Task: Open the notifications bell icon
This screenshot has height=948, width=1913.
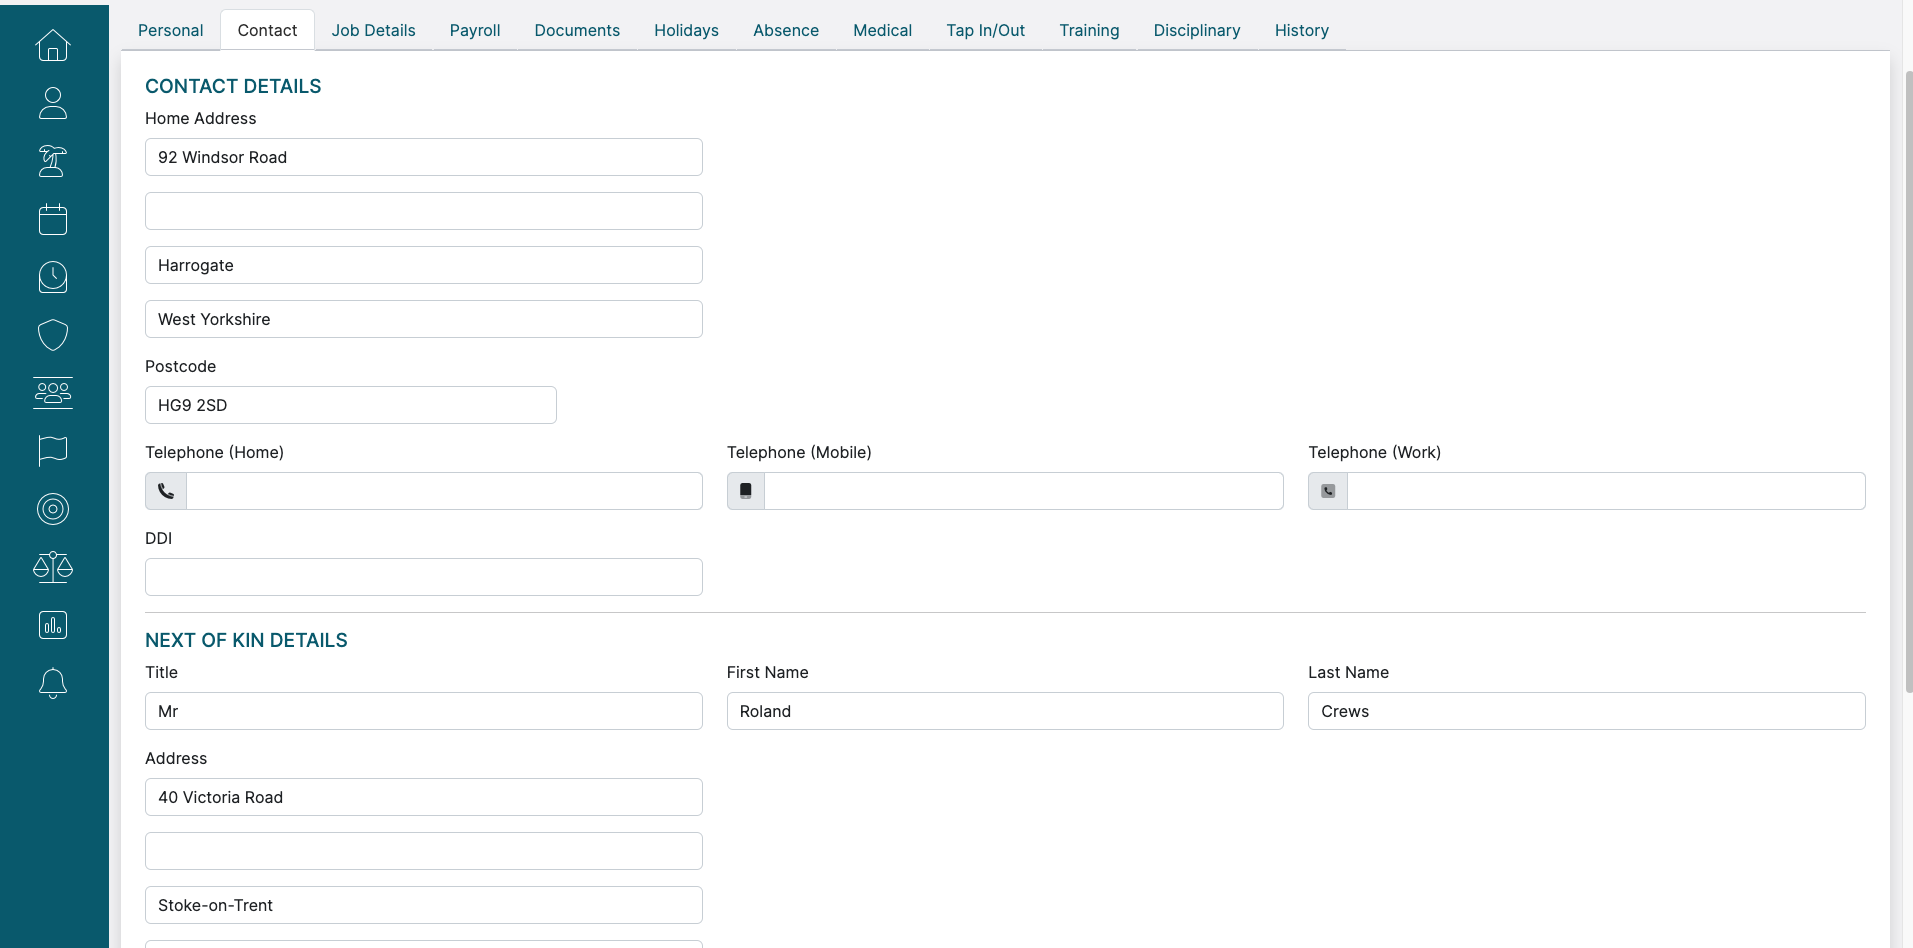Action: point(53,683)
